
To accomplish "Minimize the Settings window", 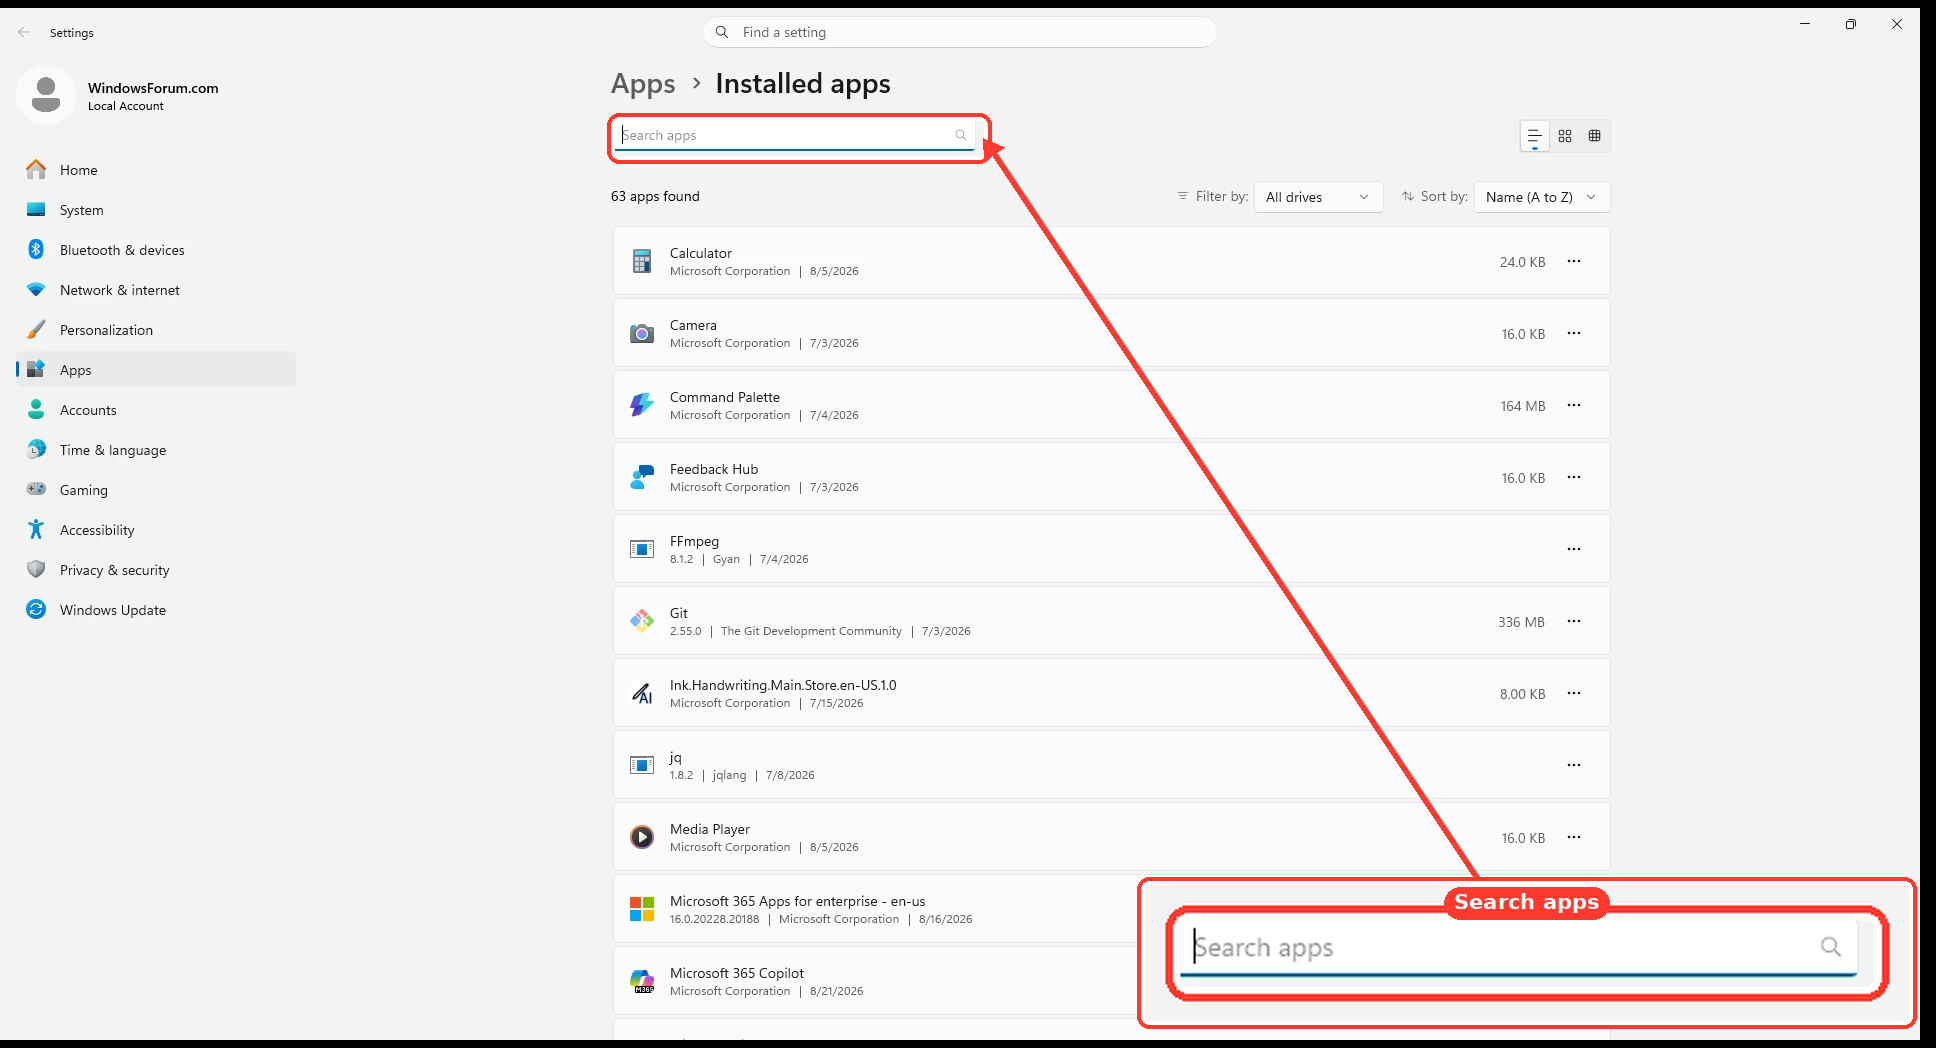I will click(x=1805, y=24).
